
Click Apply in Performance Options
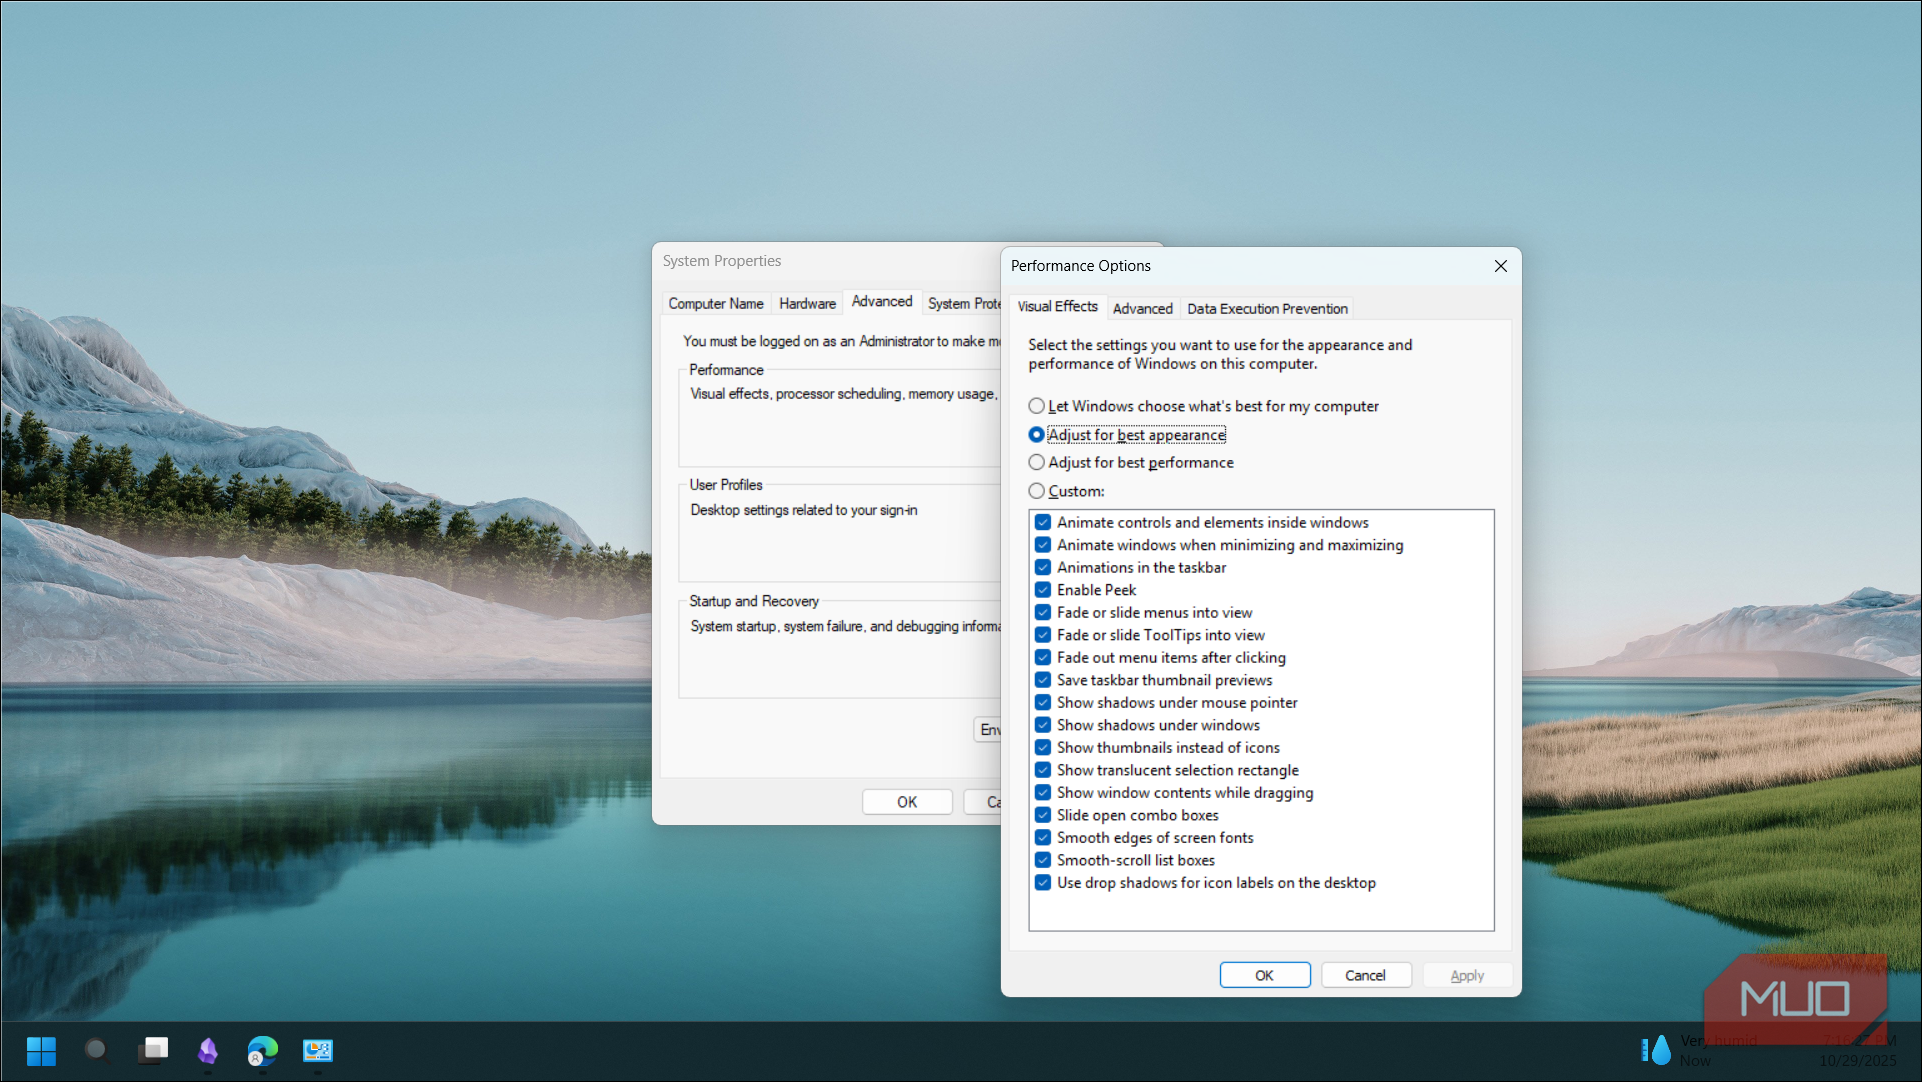(1467, 975)
